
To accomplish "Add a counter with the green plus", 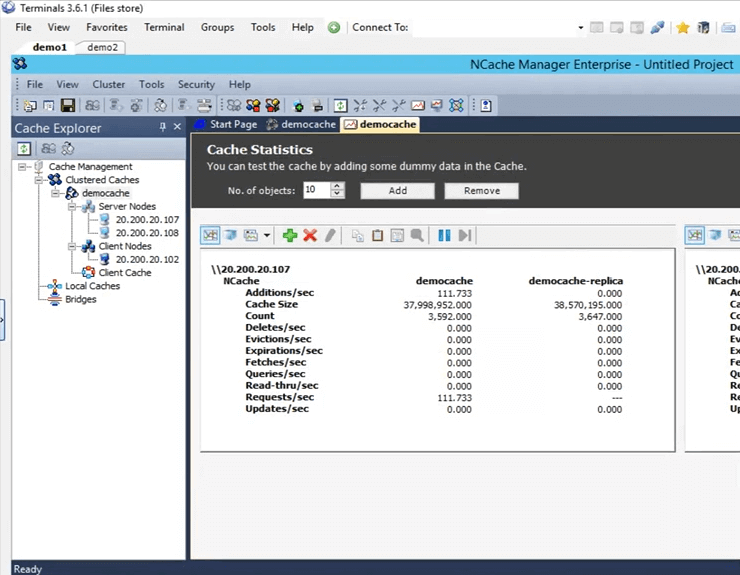I will pyautogui.click(x=290, y=235).
